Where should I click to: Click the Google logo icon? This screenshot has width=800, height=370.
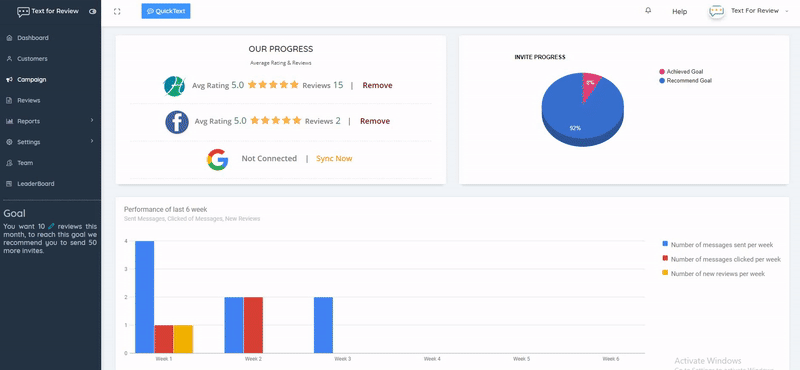point(217,159)
